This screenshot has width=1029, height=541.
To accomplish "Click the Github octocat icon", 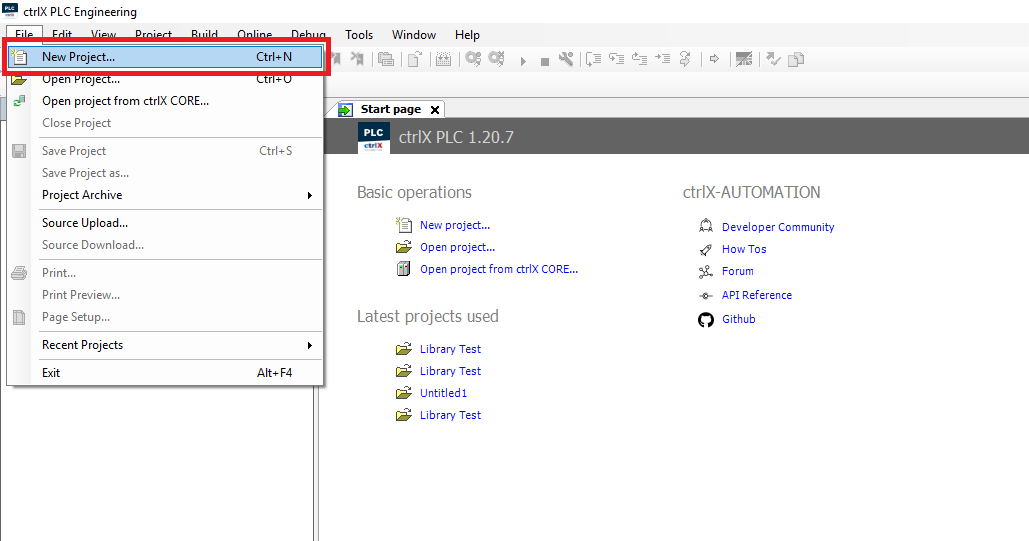I will 705,319.
